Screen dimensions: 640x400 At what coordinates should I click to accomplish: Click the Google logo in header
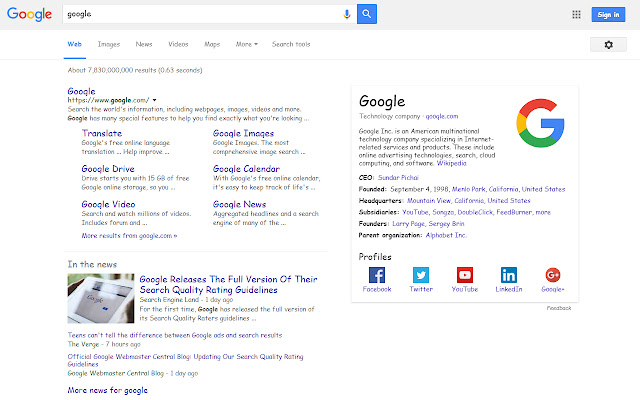(x=29, y=14)
